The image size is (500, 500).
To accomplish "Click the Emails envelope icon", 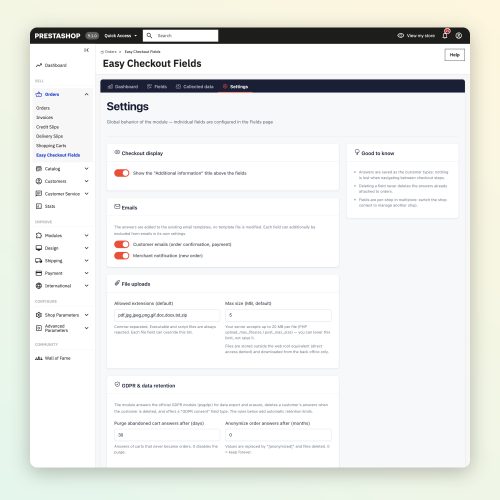I will click(117, 207).
